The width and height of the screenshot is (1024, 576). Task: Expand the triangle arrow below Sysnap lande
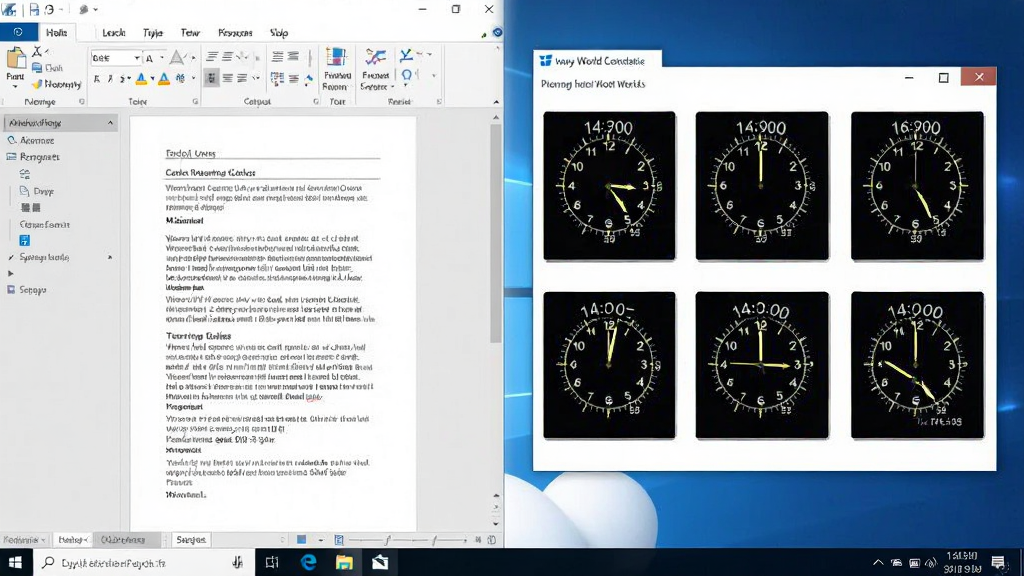tap(10, 273)
